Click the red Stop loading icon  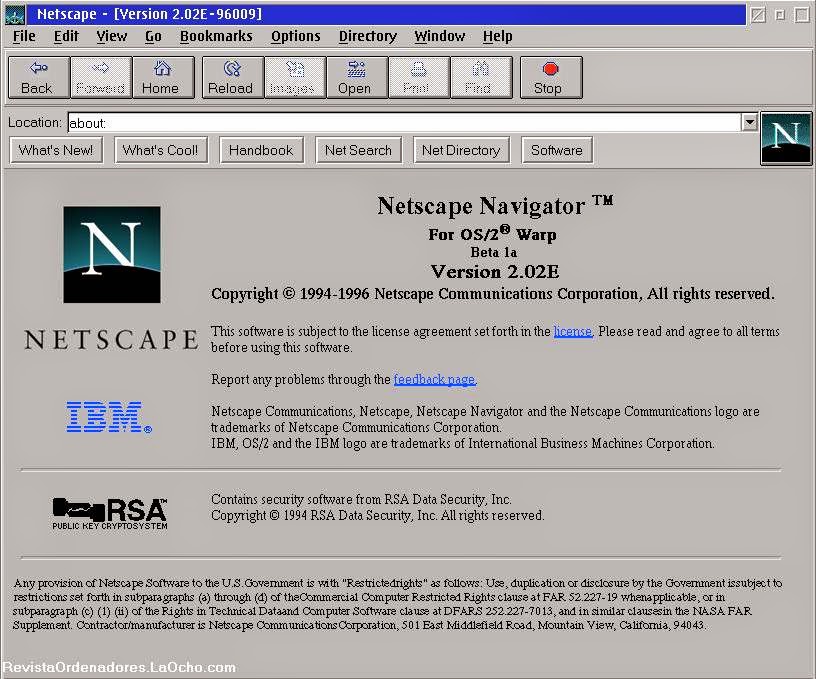pos(551,77)
